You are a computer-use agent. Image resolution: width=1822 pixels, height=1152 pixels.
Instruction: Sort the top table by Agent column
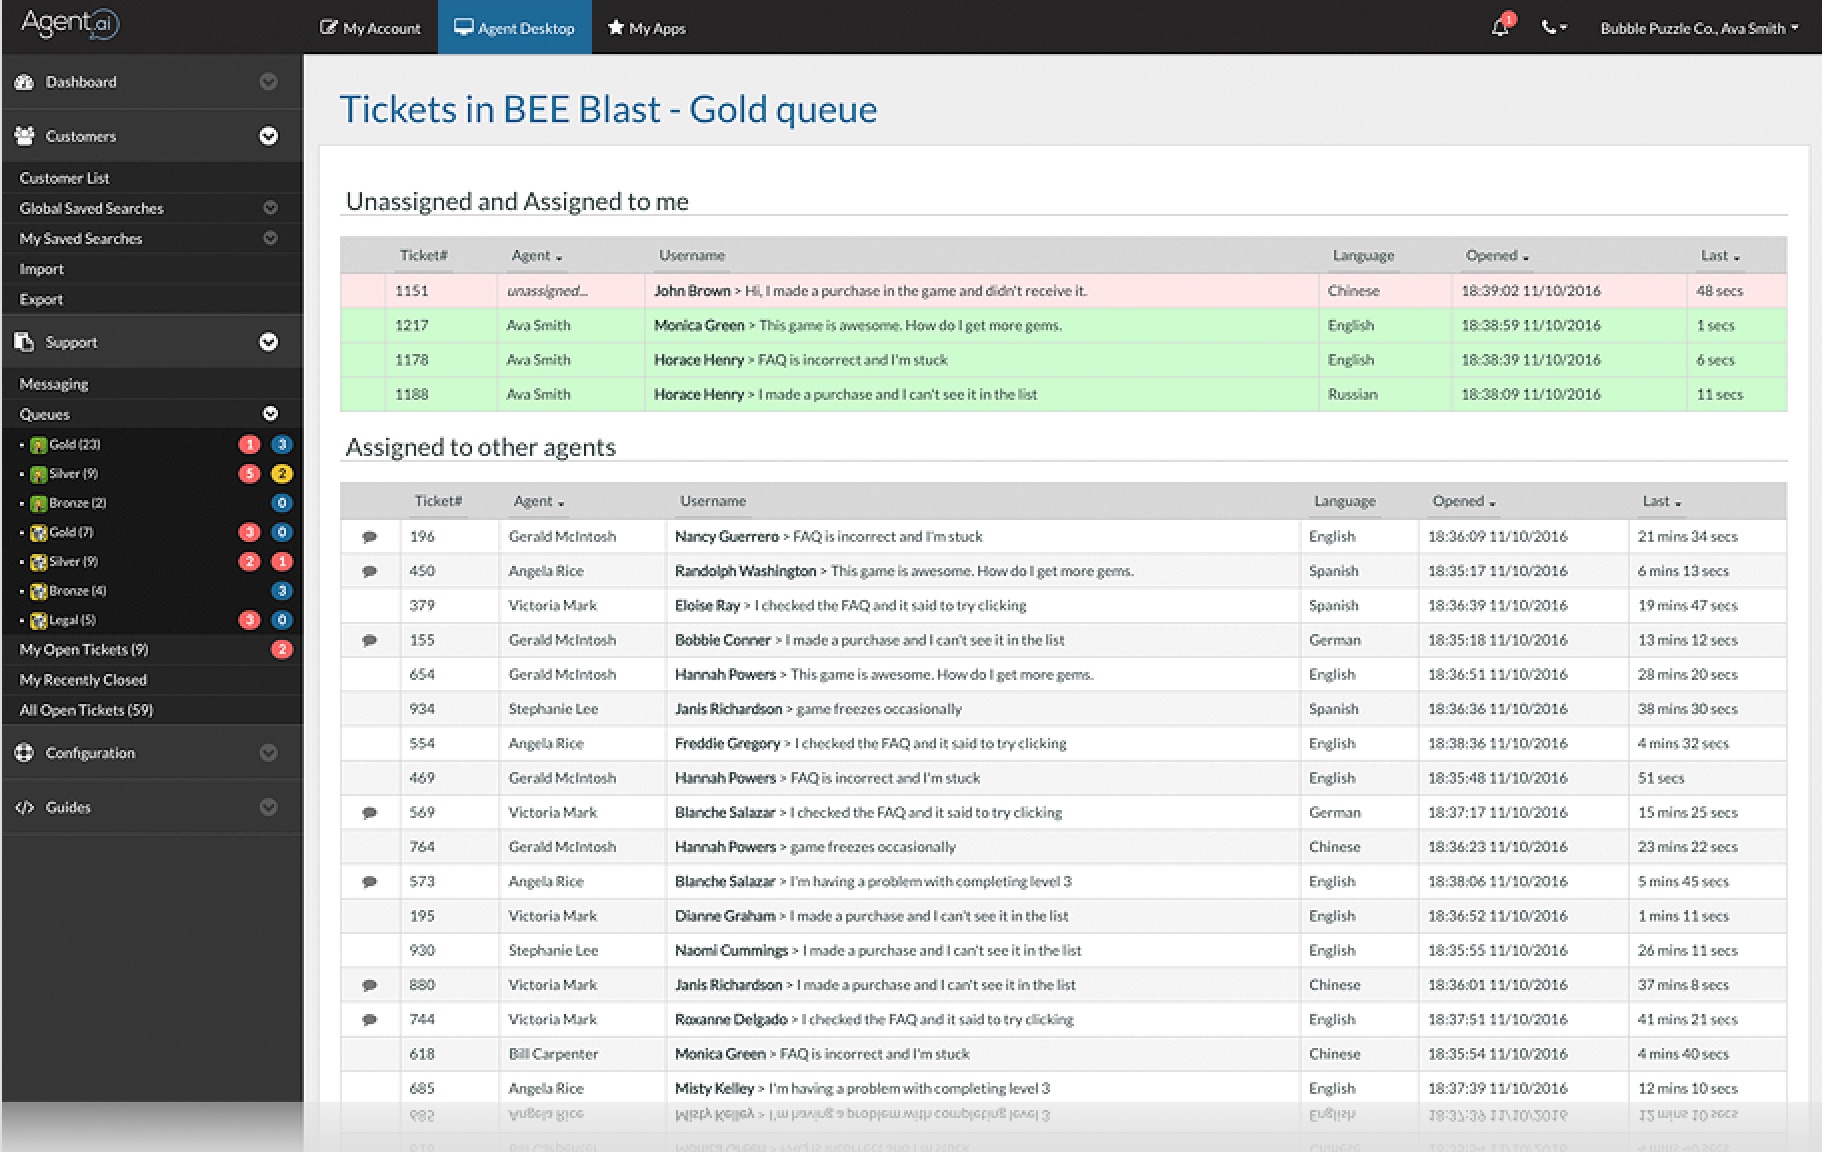tap(536, 256)
